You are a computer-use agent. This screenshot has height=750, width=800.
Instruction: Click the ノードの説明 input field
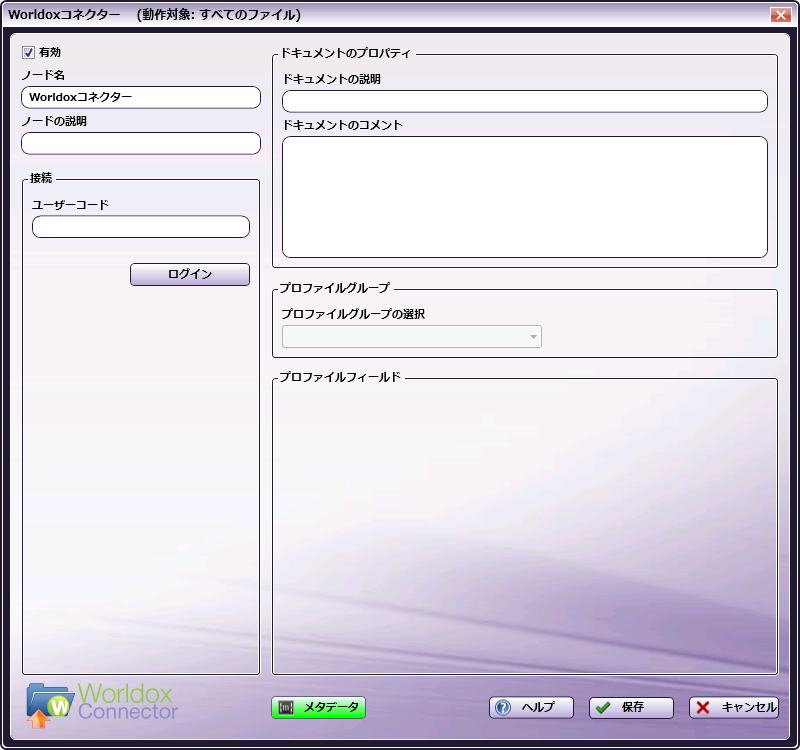pos(141,143)
